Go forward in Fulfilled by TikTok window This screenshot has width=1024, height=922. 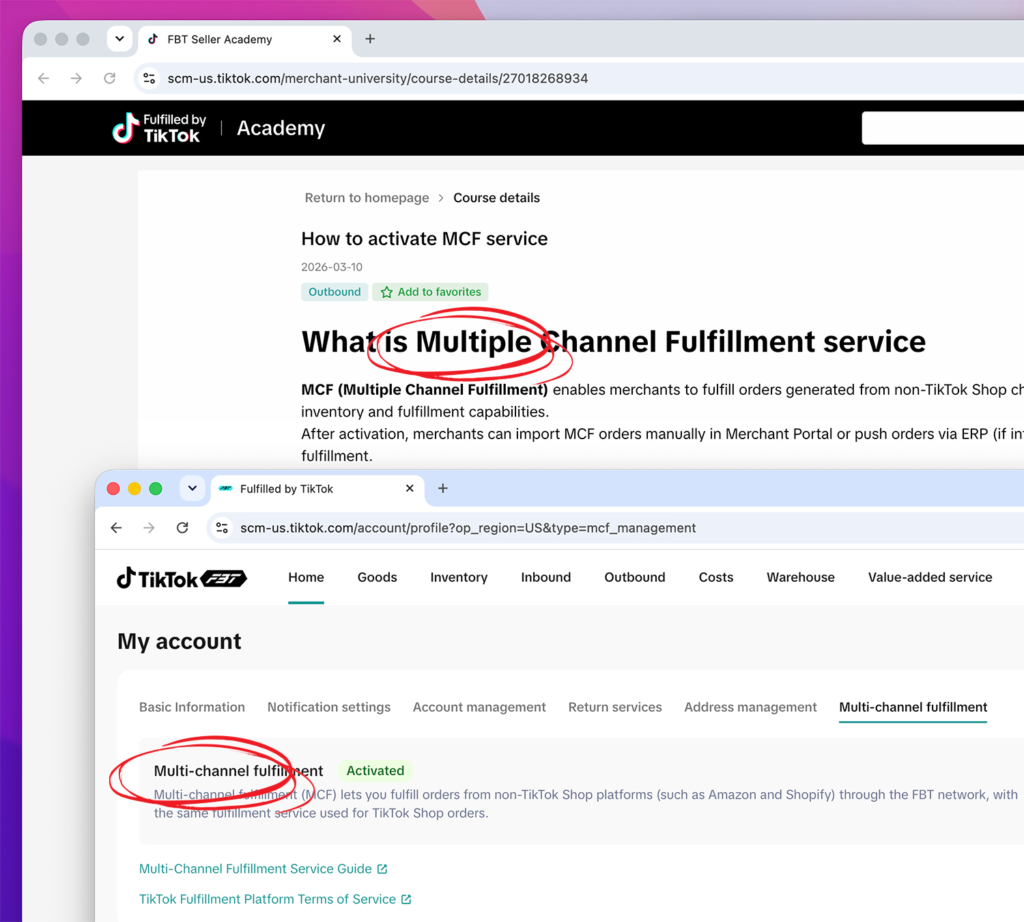(149, 528)
